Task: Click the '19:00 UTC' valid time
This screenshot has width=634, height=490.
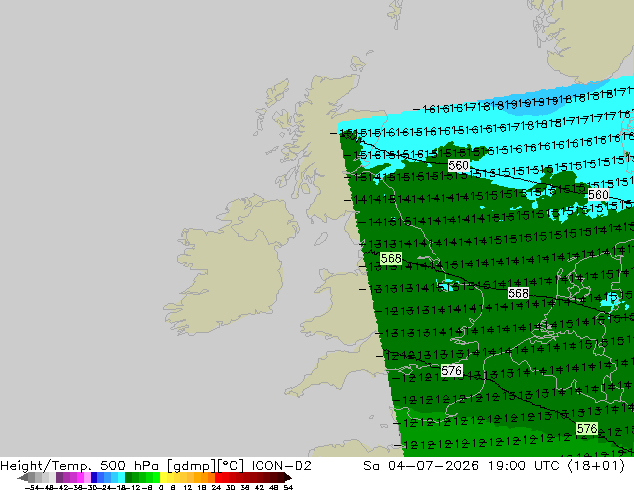Action: pyautogui.click(x=523, y=466)
